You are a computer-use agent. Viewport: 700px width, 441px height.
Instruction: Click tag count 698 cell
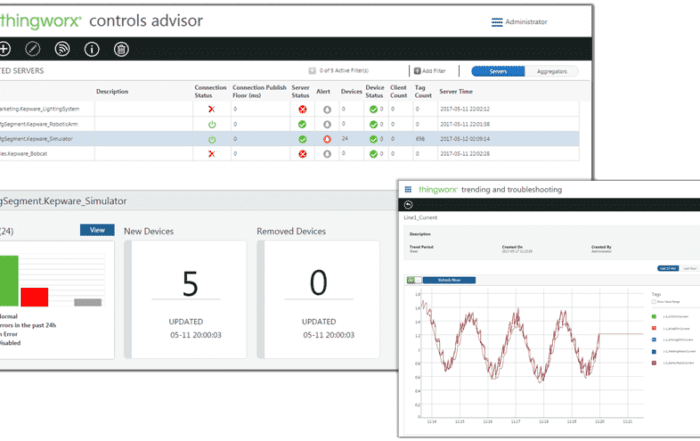tap(420, 139)
